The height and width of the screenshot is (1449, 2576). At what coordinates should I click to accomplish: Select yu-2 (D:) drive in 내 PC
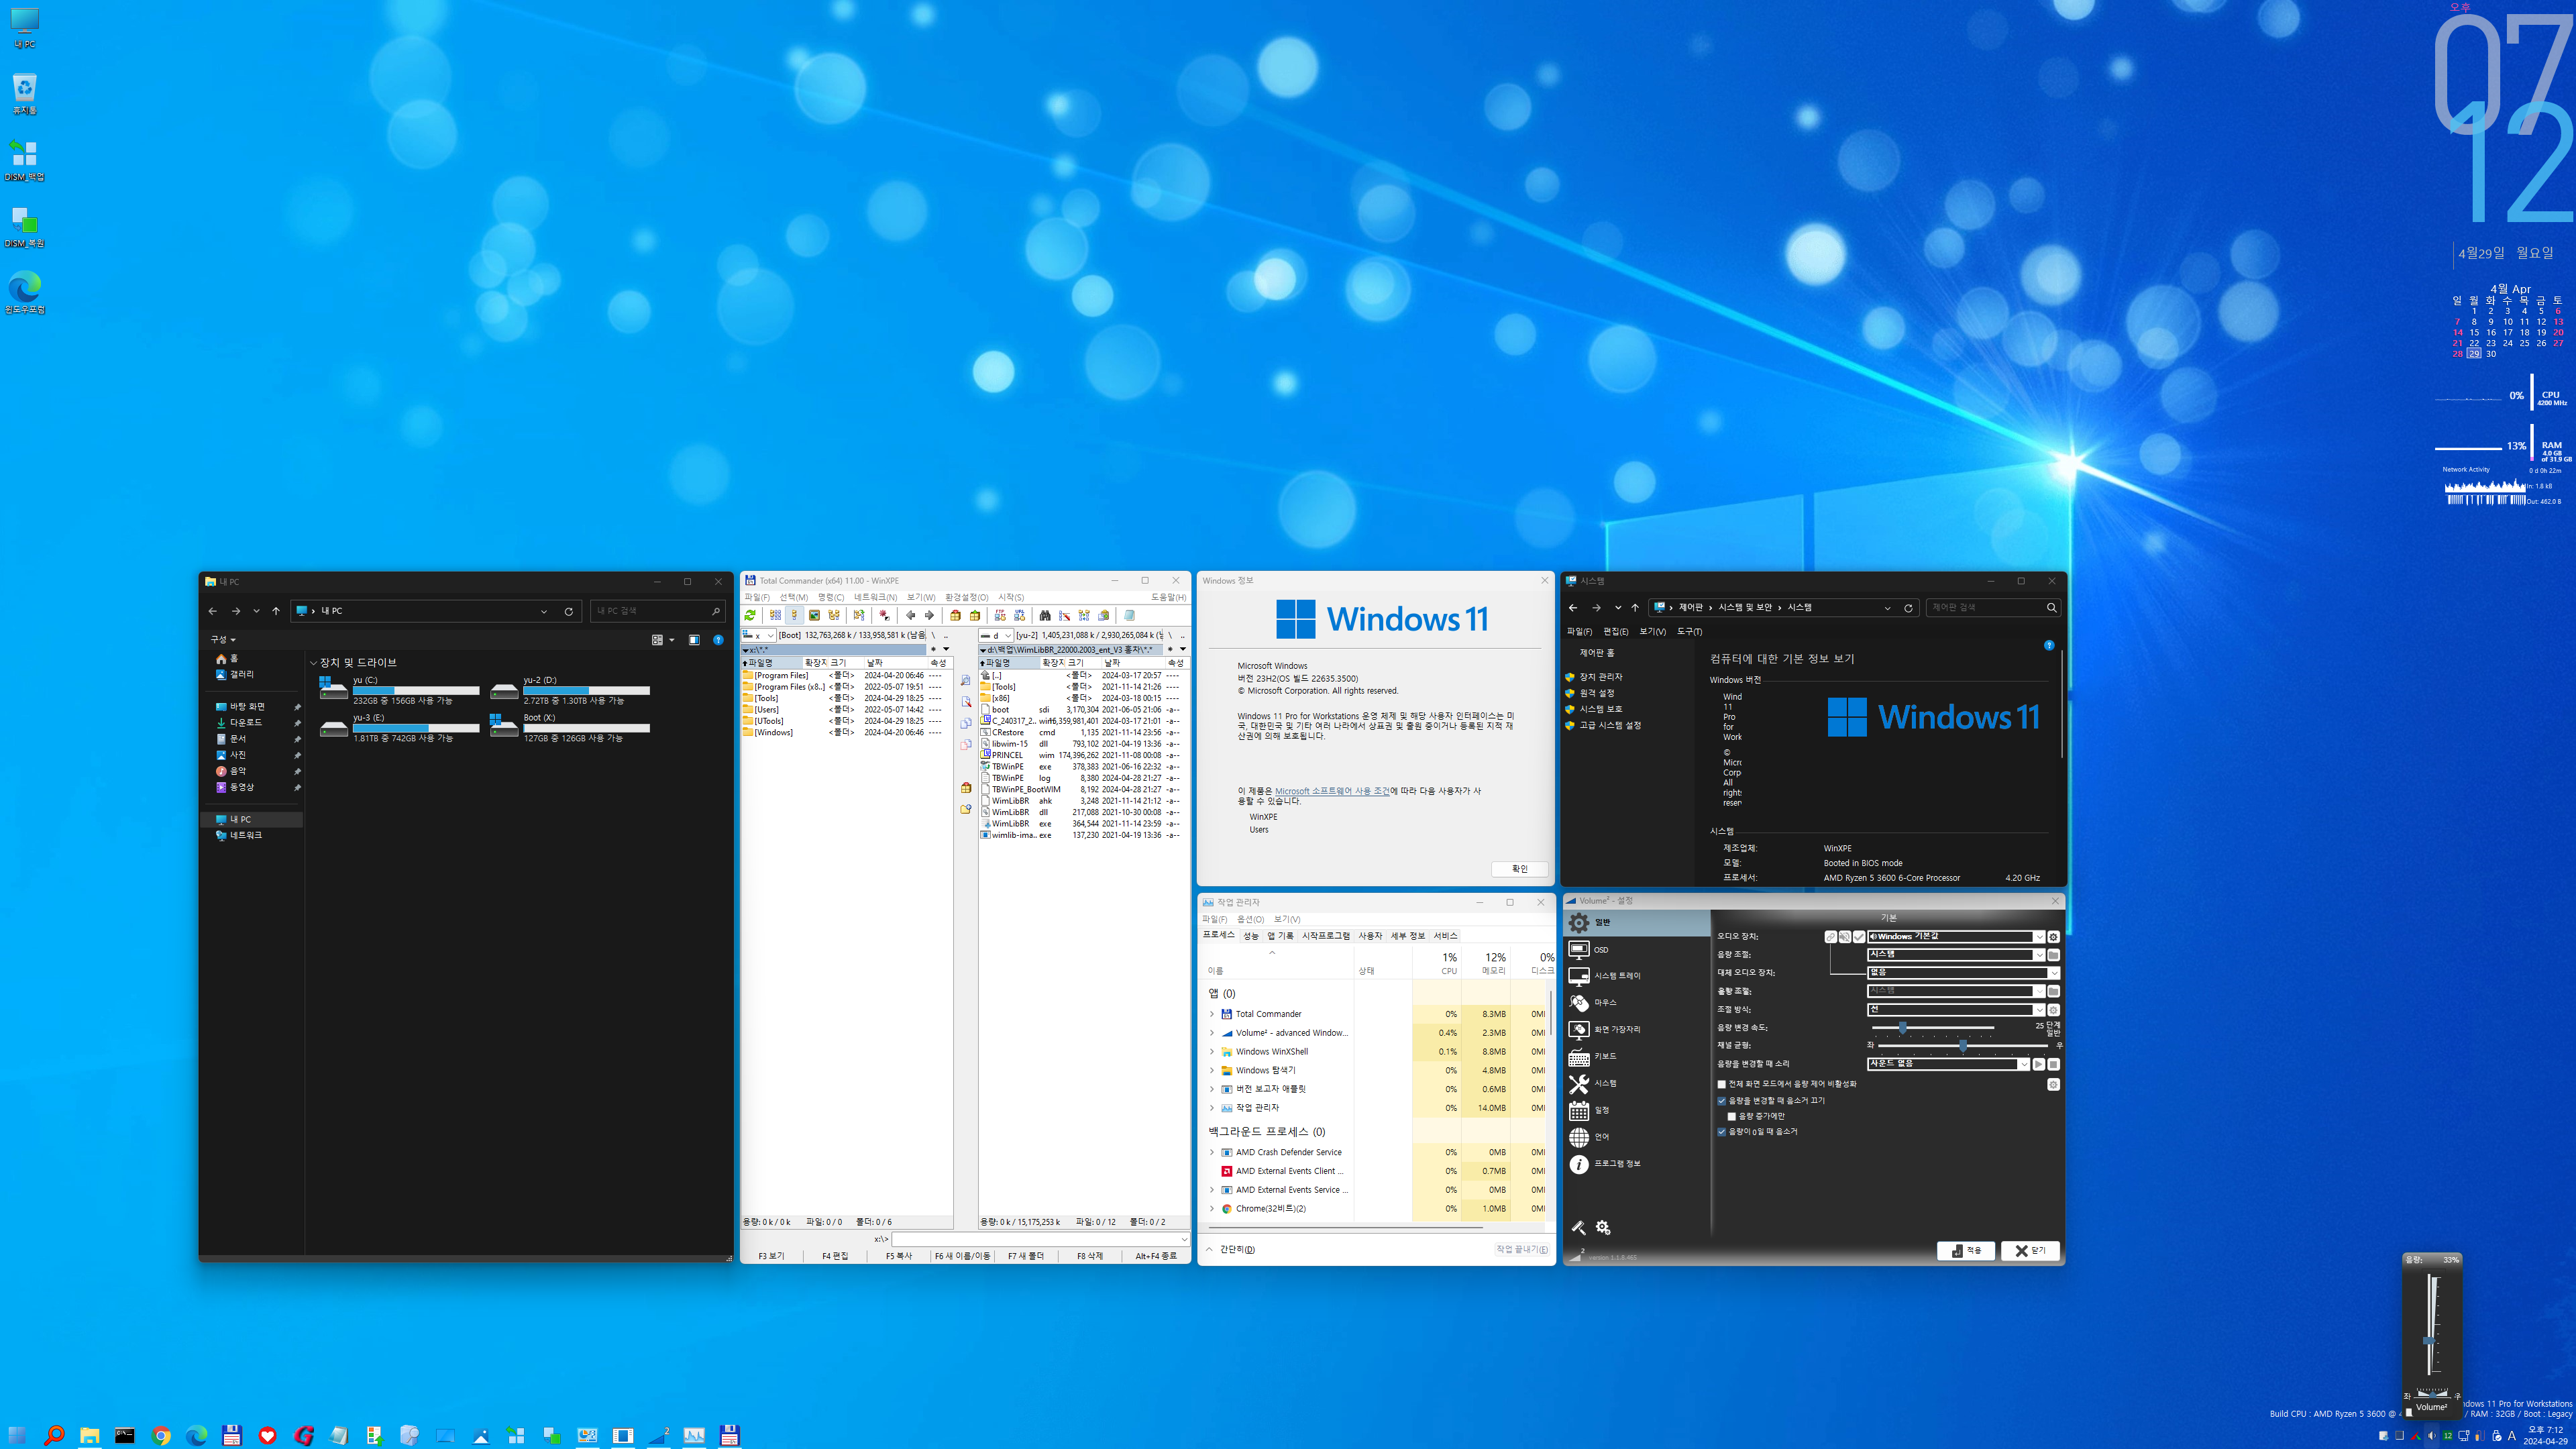[x=570, y=690]
